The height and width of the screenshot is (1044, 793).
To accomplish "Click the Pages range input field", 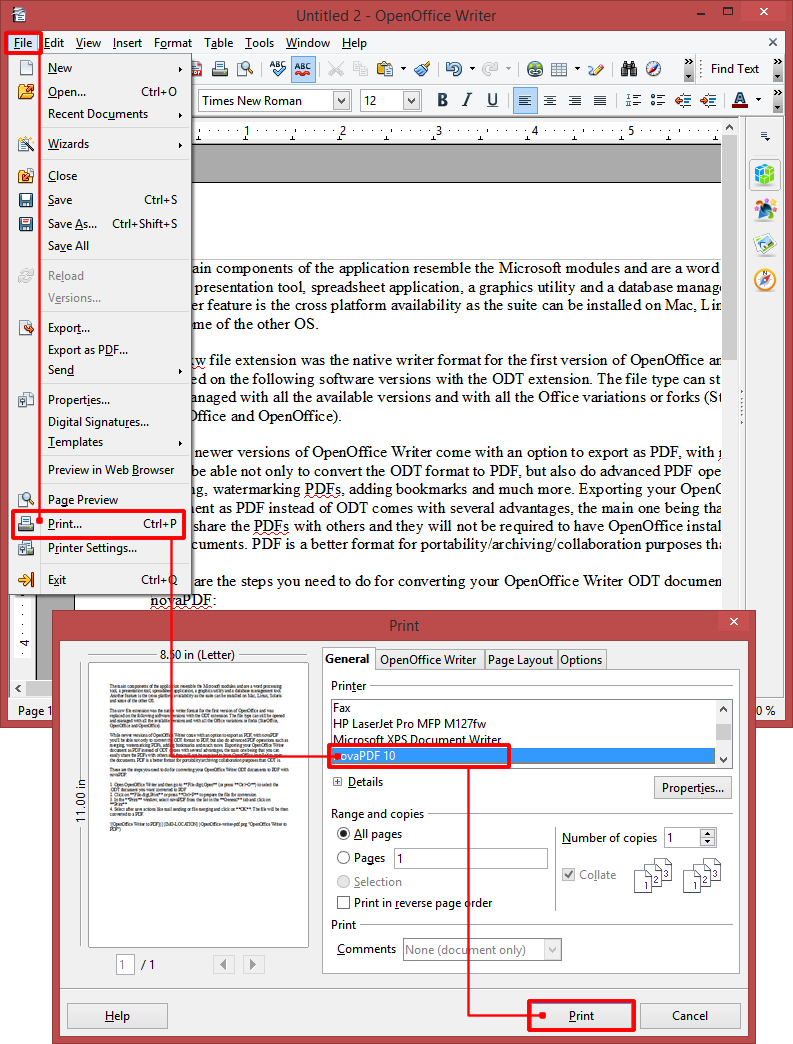I will (471, 858).
